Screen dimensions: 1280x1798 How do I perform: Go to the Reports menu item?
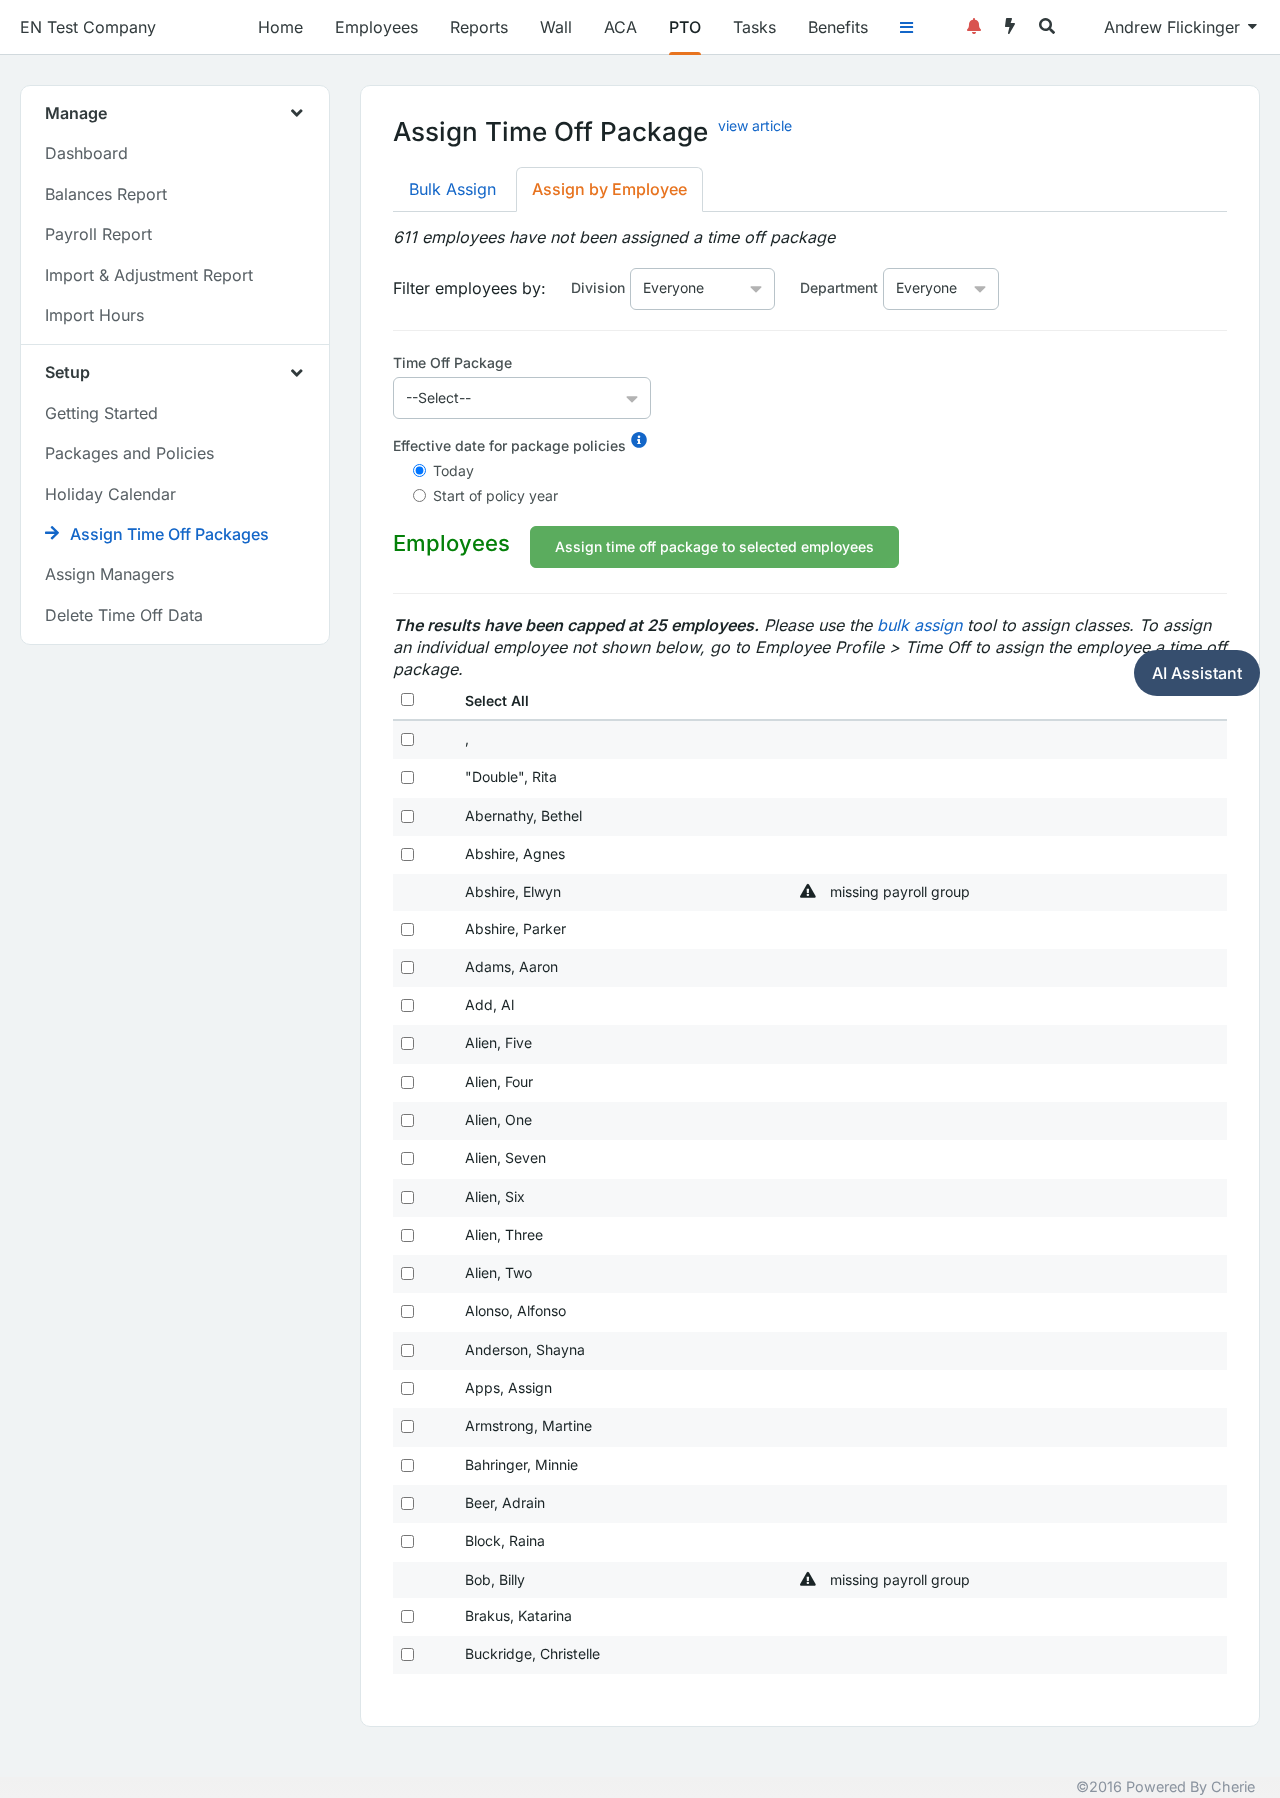click(479, 27)
